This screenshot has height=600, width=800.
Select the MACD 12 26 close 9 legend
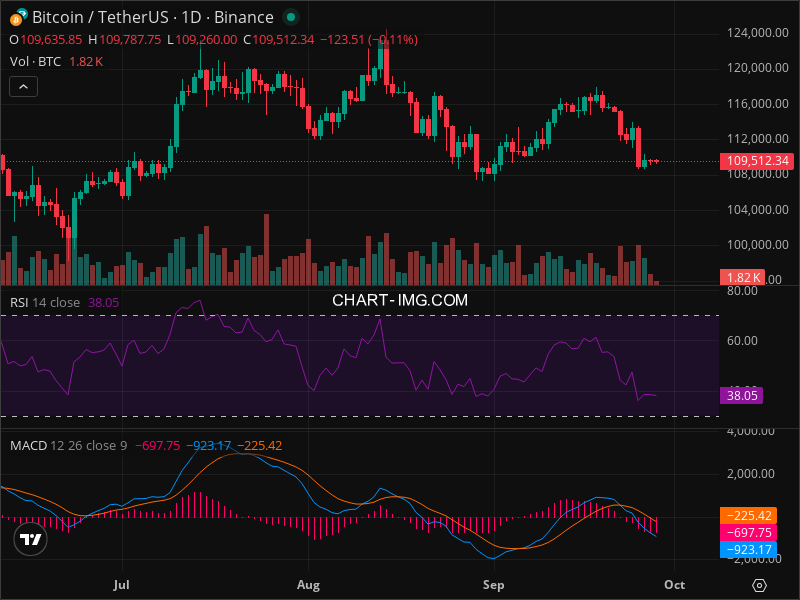69,445
